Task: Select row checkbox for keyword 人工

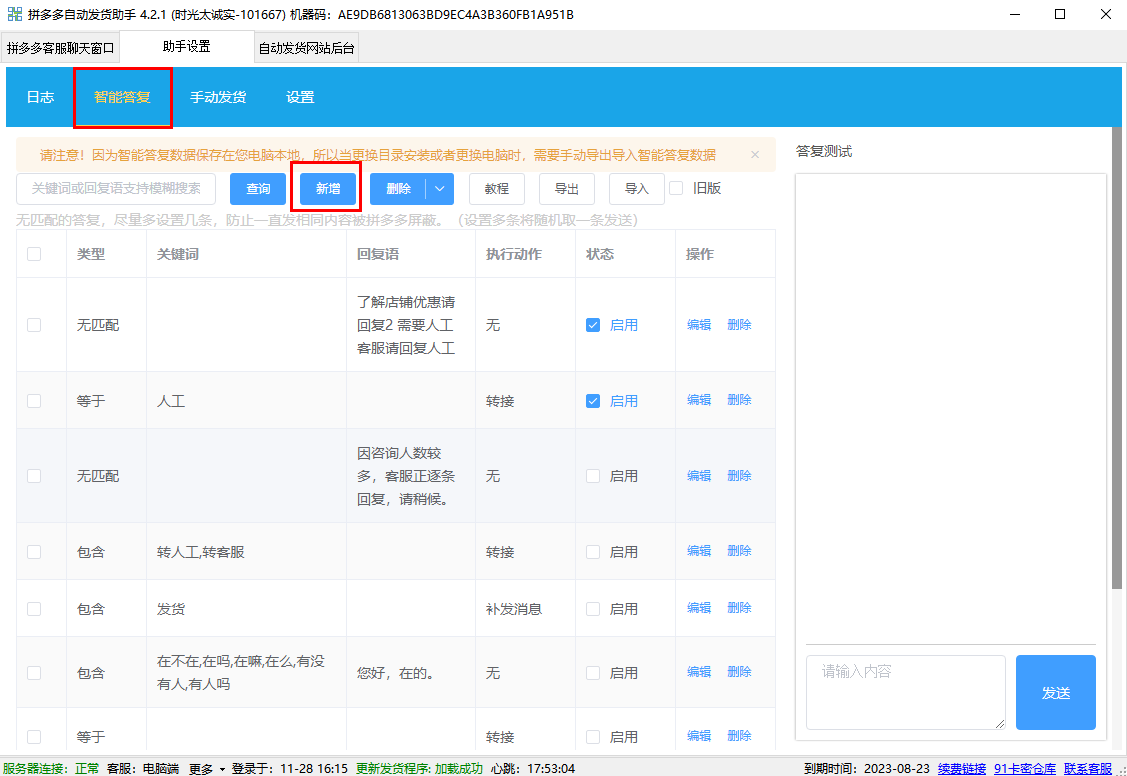Action: (34, 400)
